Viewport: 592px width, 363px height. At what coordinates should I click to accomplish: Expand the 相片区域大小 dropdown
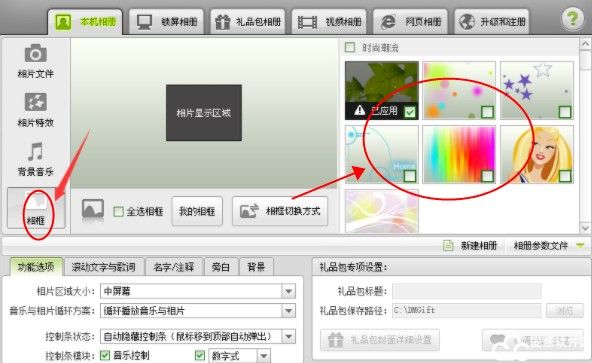[288, 291]
